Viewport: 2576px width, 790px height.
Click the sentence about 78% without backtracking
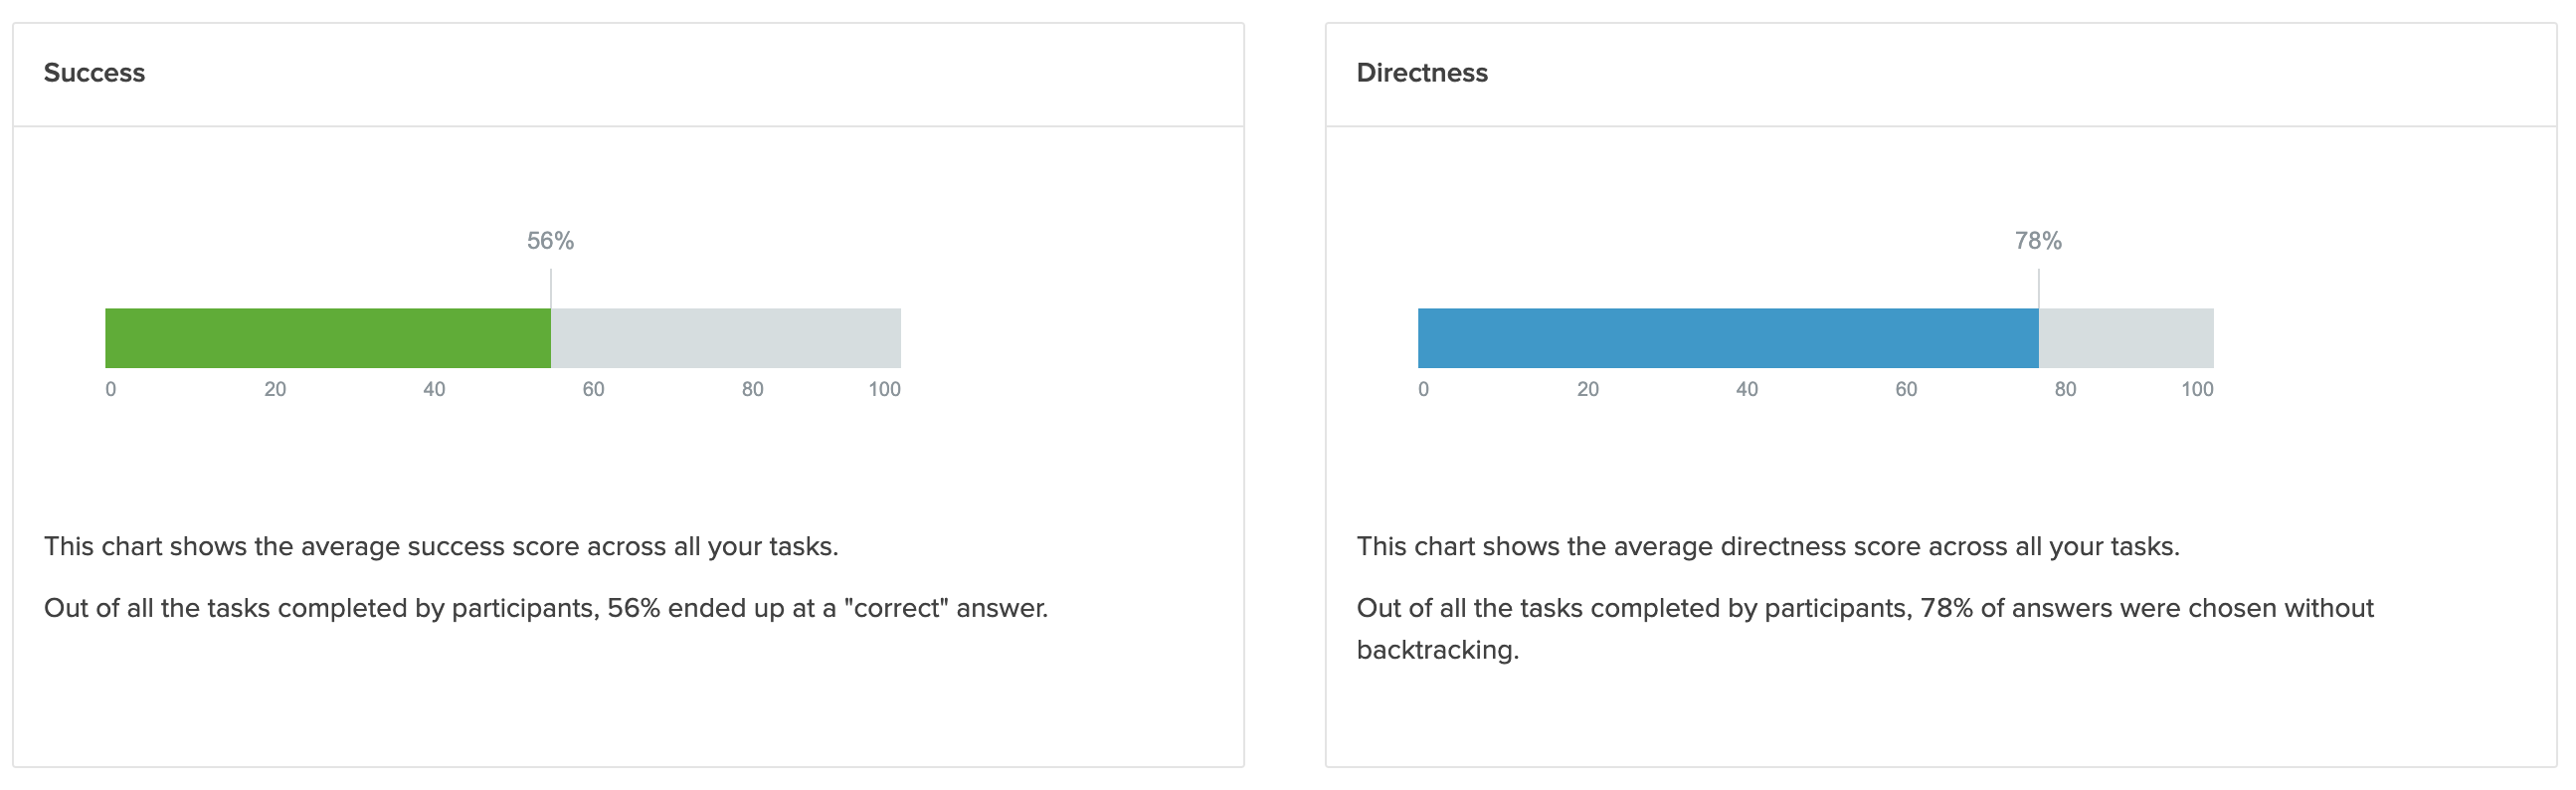point(1864,609)
